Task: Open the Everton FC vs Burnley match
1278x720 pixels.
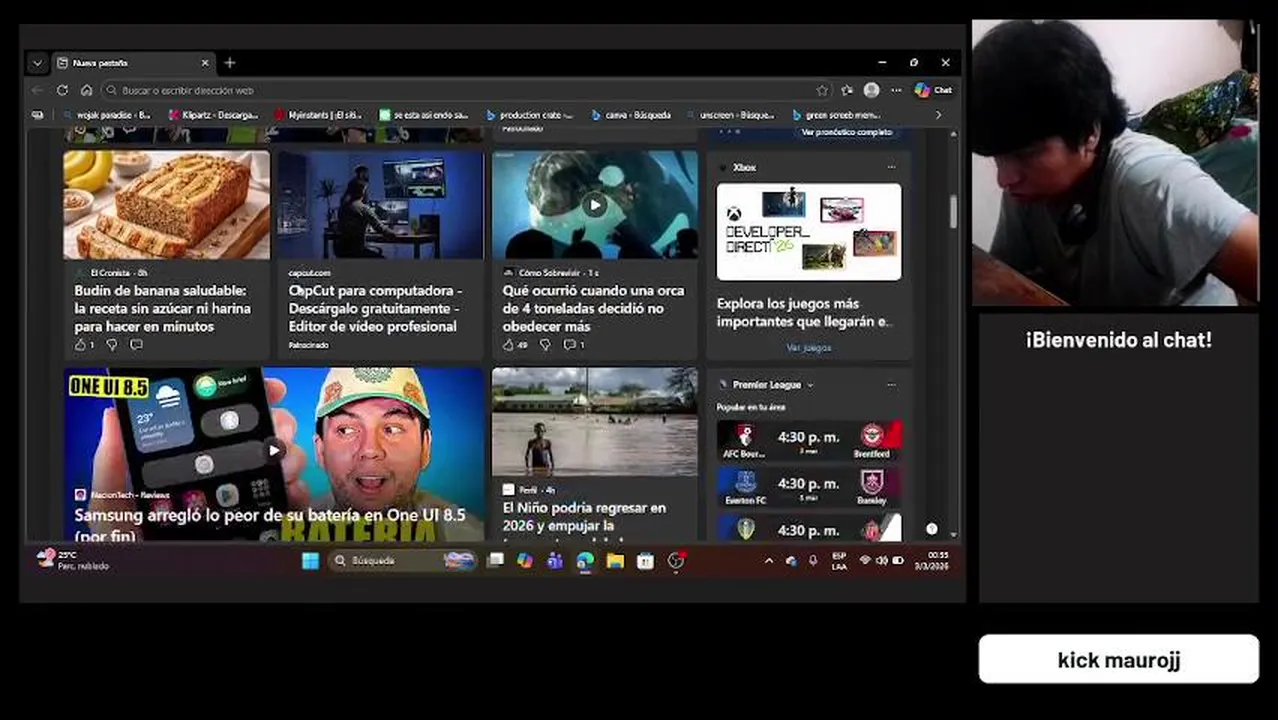Action: click(x=809, y=487)
